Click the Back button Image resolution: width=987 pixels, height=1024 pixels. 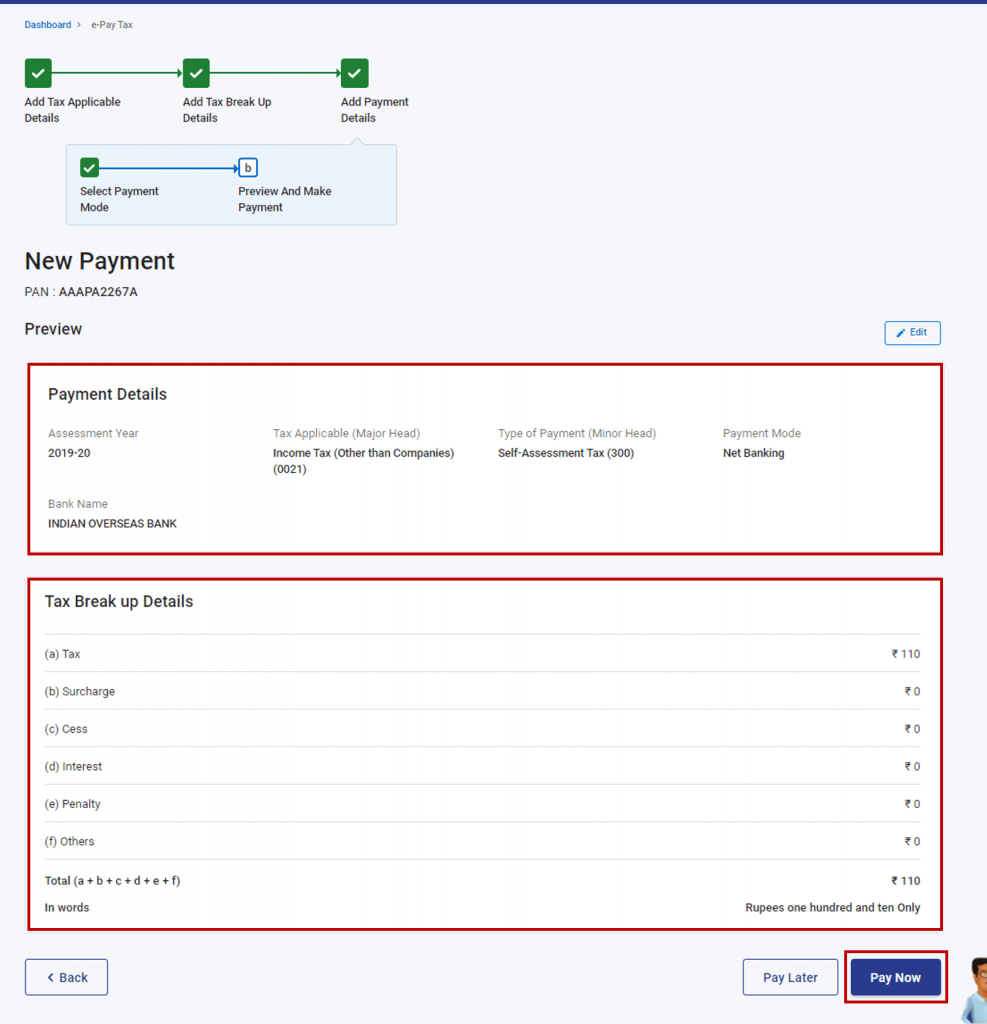click(66, 977)
